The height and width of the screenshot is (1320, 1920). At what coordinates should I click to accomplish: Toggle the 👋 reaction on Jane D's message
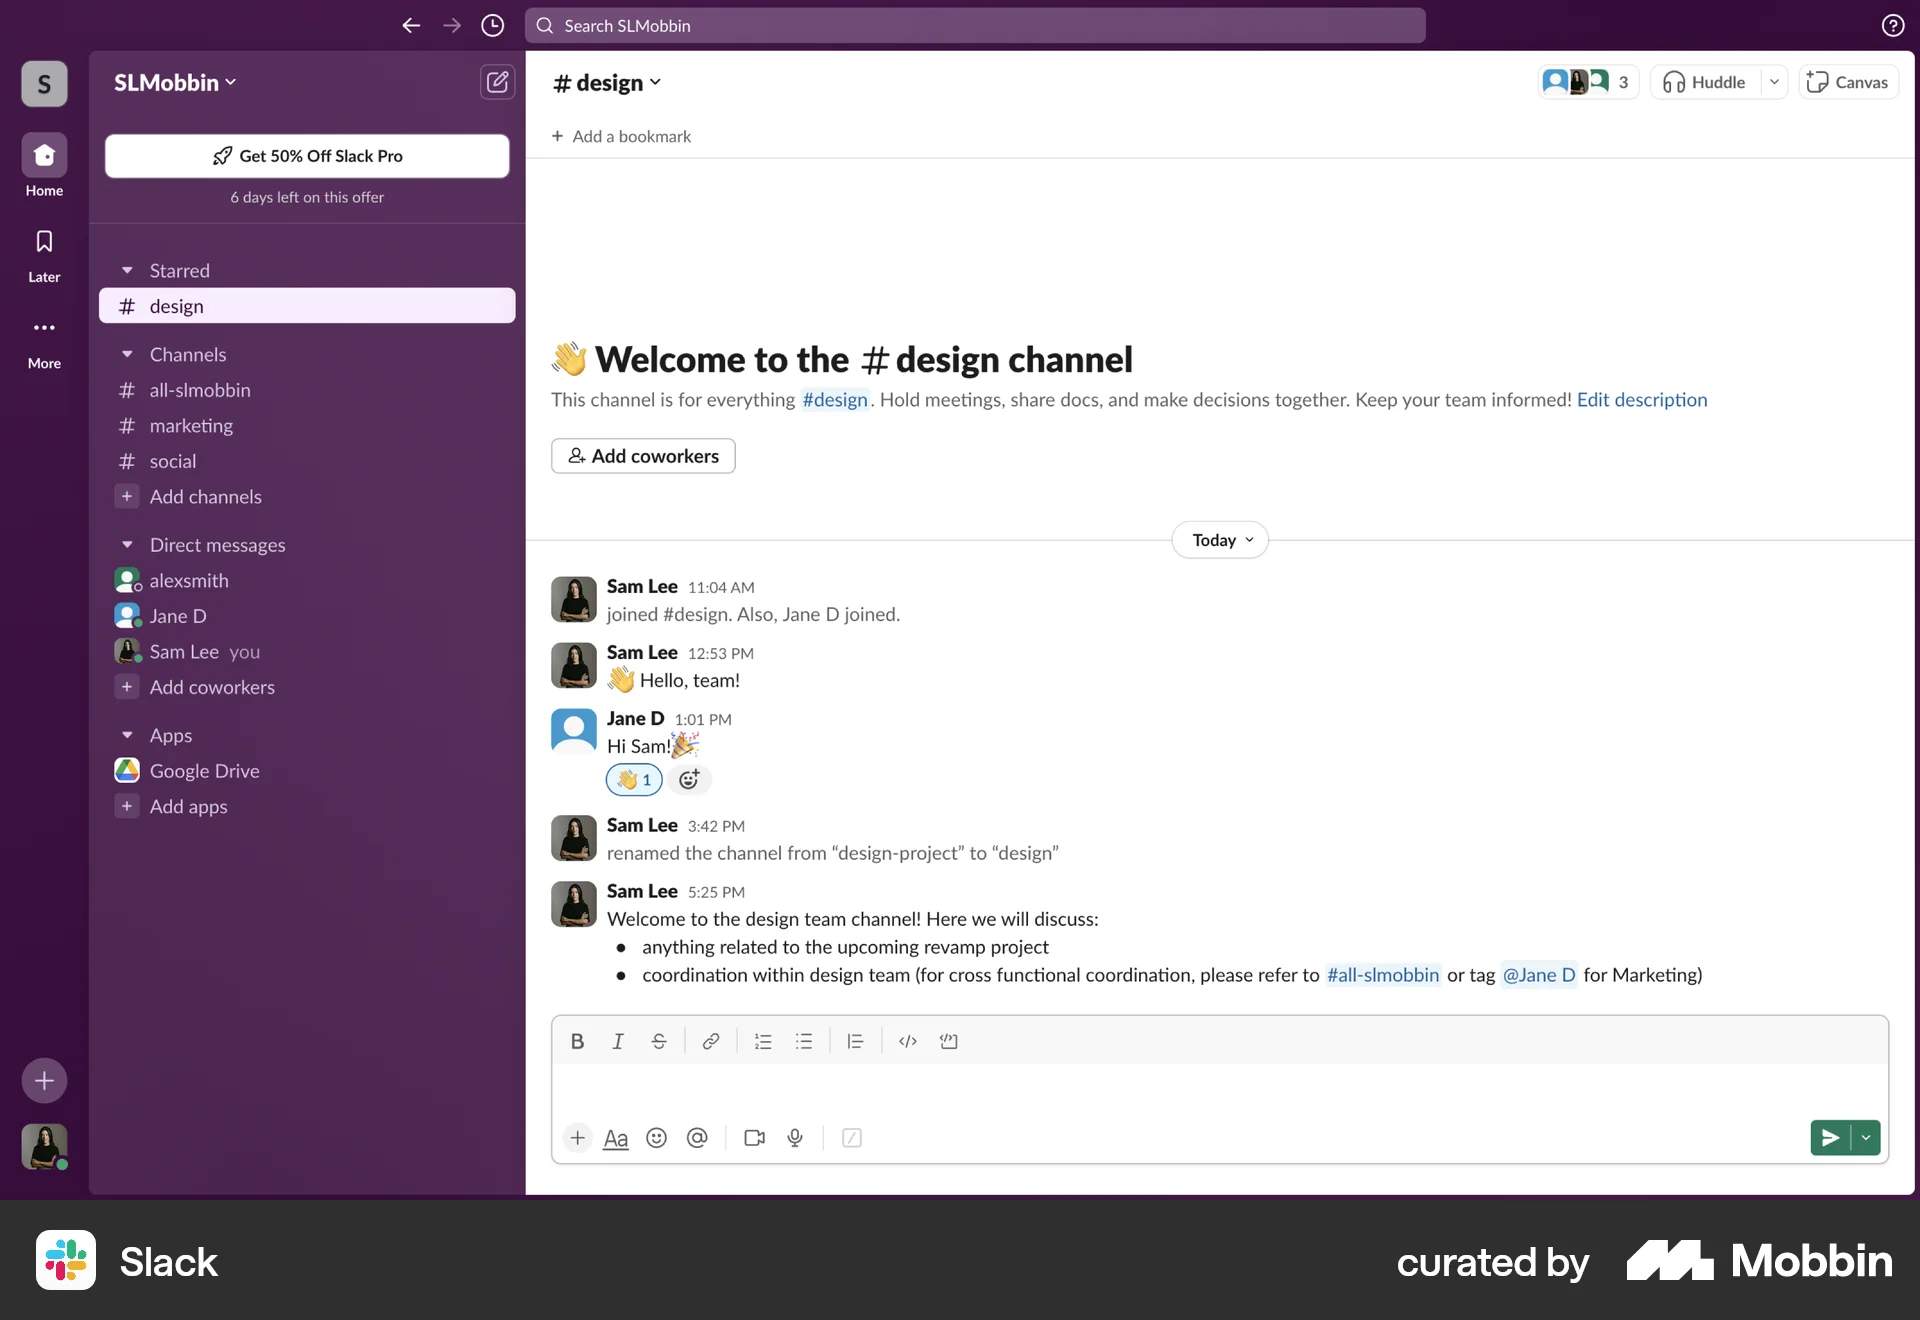click(x=633, y=779)
